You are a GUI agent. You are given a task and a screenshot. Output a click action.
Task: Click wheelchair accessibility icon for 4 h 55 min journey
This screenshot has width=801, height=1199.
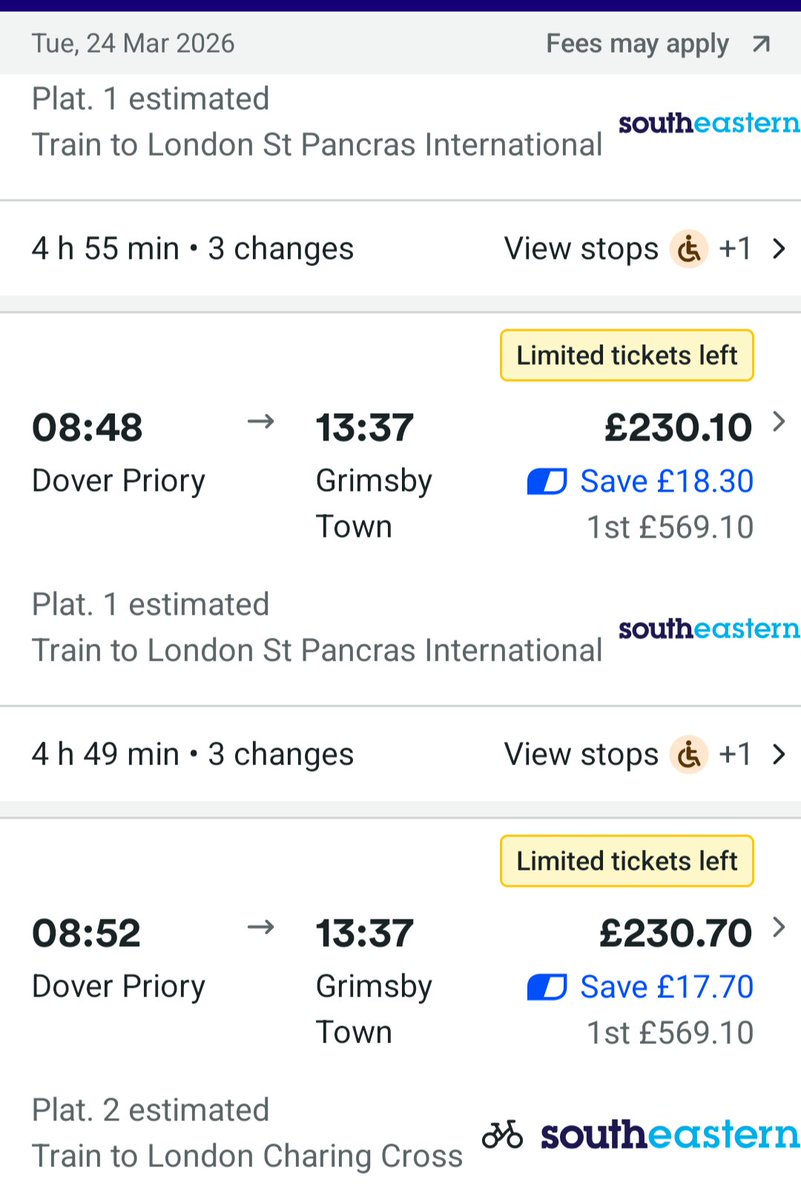pyautogui.click(x=689, y=248)
